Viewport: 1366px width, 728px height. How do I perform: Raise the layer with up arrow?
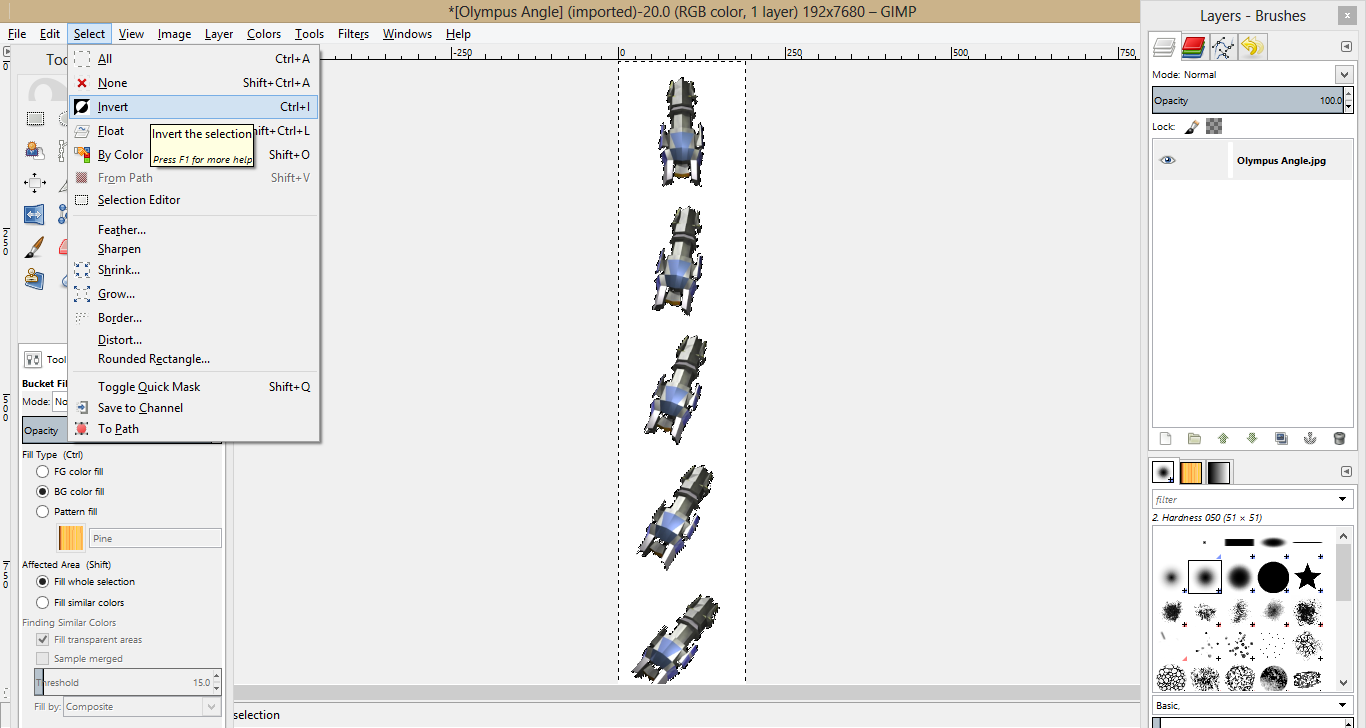1223,438
